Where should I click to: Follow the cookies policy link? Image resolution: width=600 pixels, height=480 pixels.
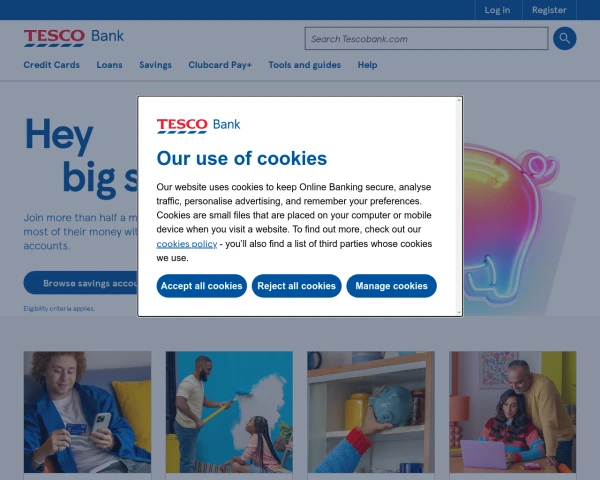click(x=187, y=244)
